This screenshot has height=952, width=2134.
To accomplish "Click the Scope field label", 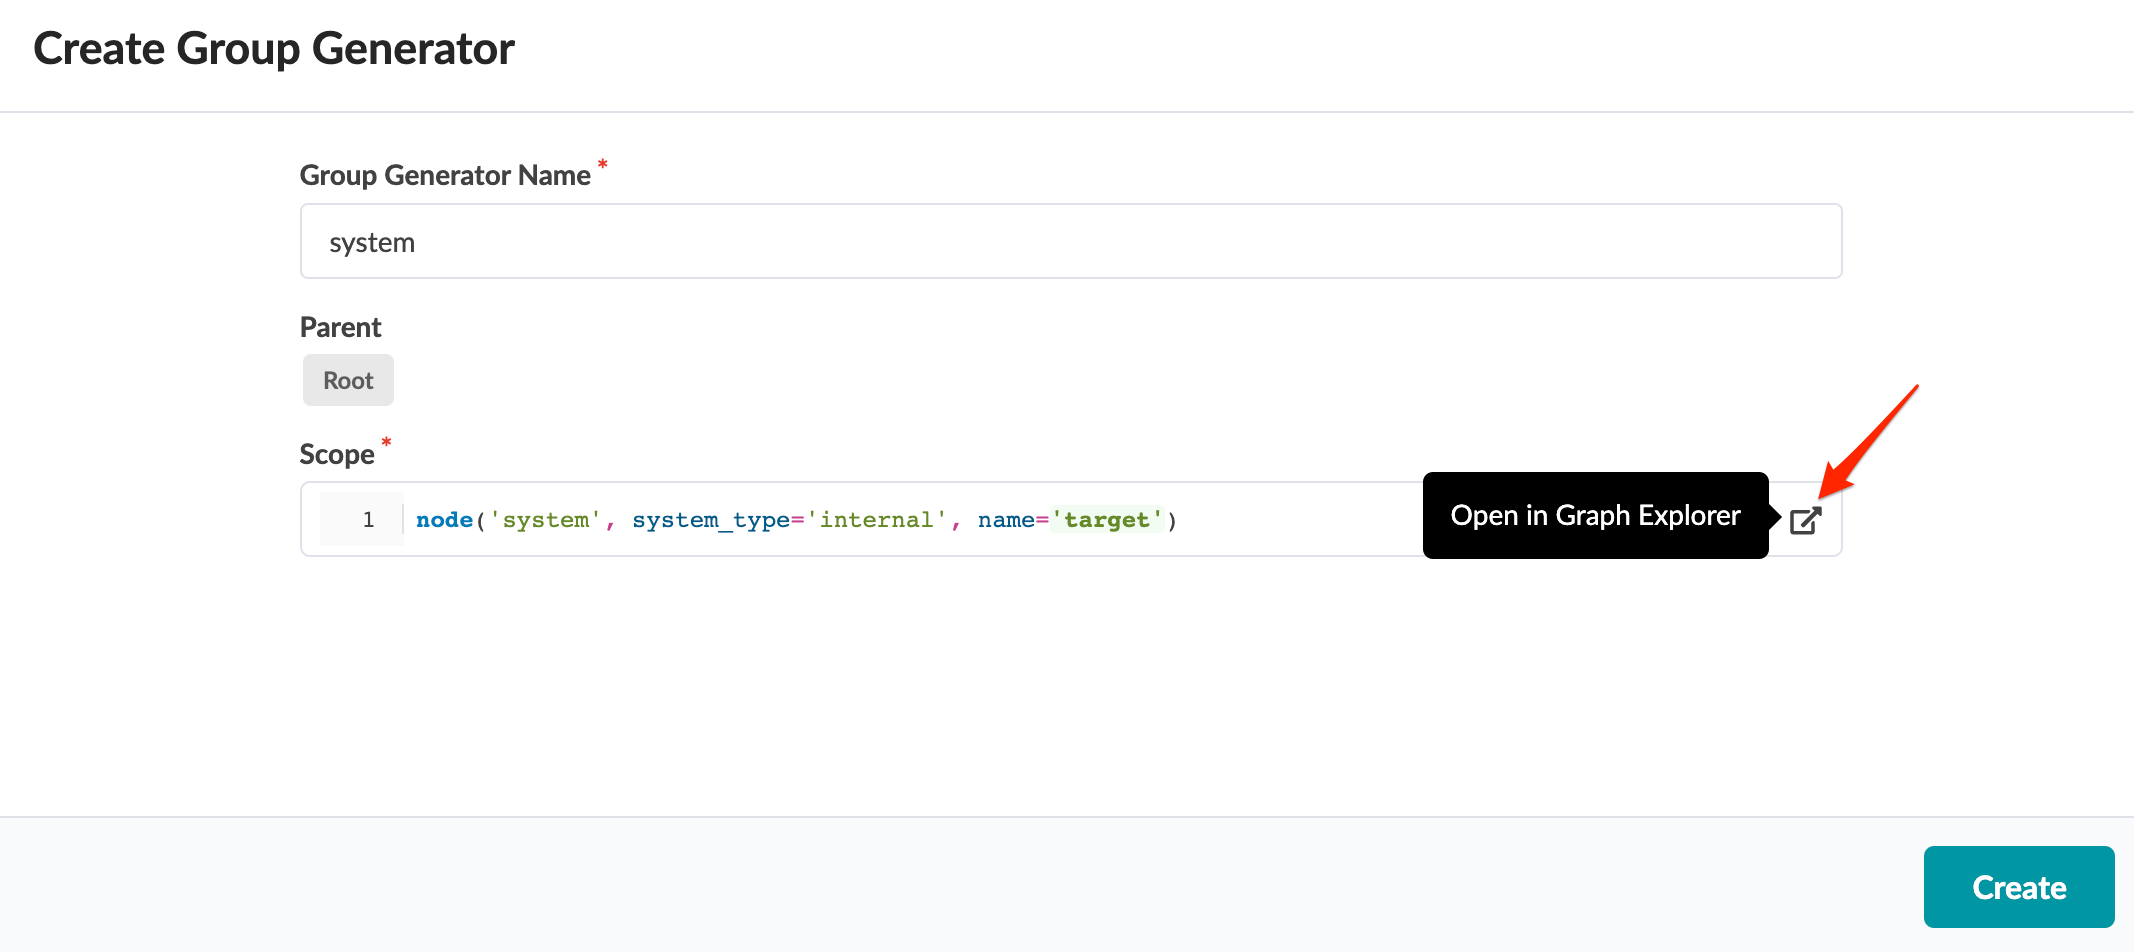I will 337,454.
